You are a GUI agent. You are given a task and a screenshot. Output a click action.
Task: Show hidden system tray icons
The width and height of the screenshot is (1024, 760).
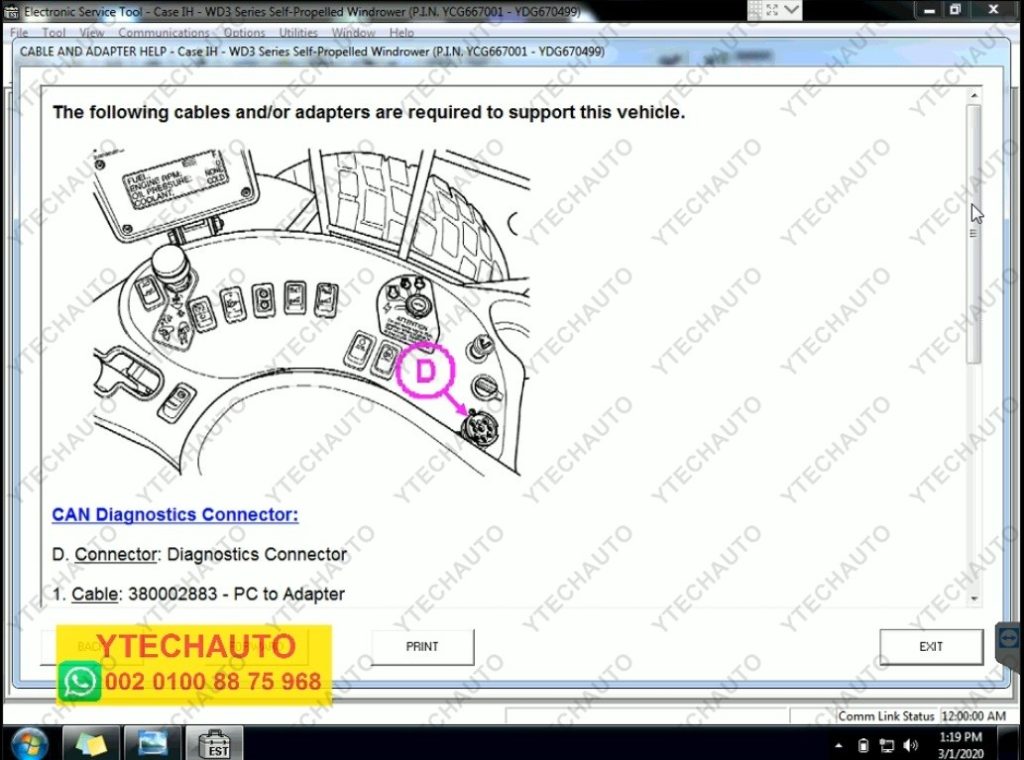[x=839, y=745]
